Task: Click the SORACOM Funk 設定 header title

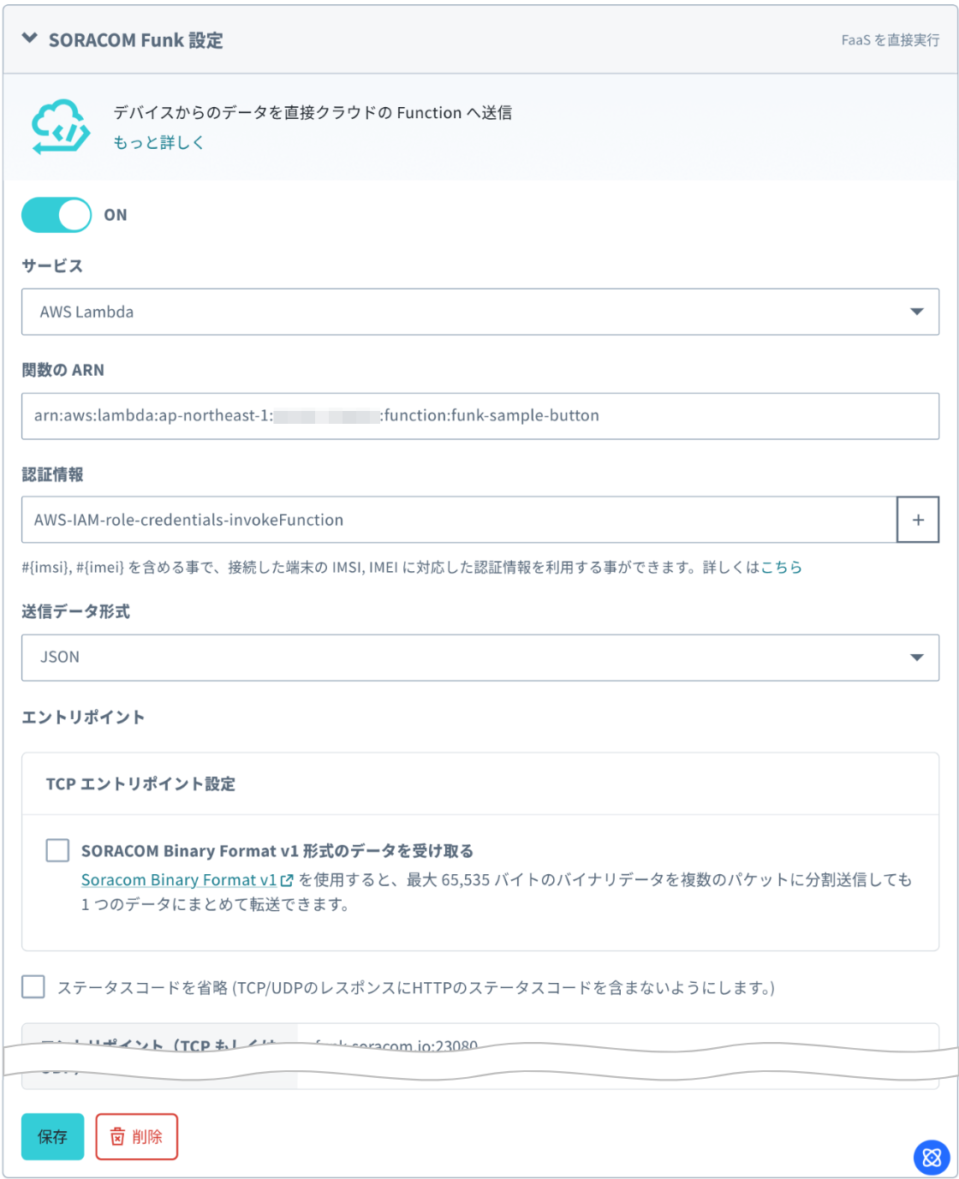Action: point(136,41)
